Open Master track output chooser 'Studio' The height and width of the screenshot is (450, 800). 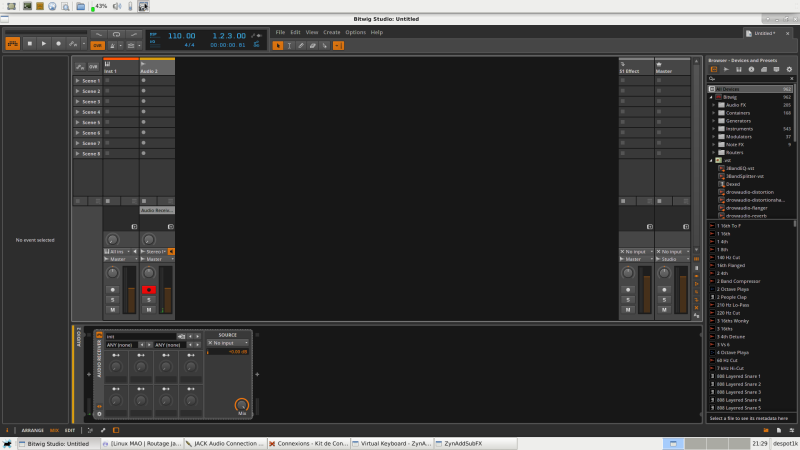coord(672,259)
